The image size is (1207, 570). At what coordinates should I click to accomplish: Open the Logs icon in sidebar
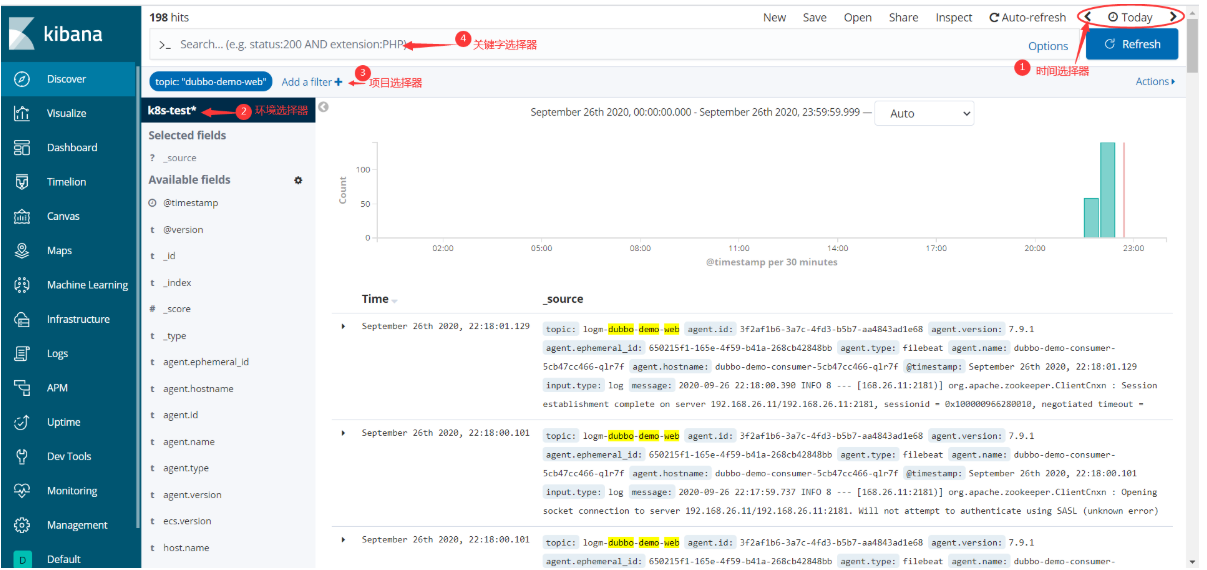coord(22,353)
